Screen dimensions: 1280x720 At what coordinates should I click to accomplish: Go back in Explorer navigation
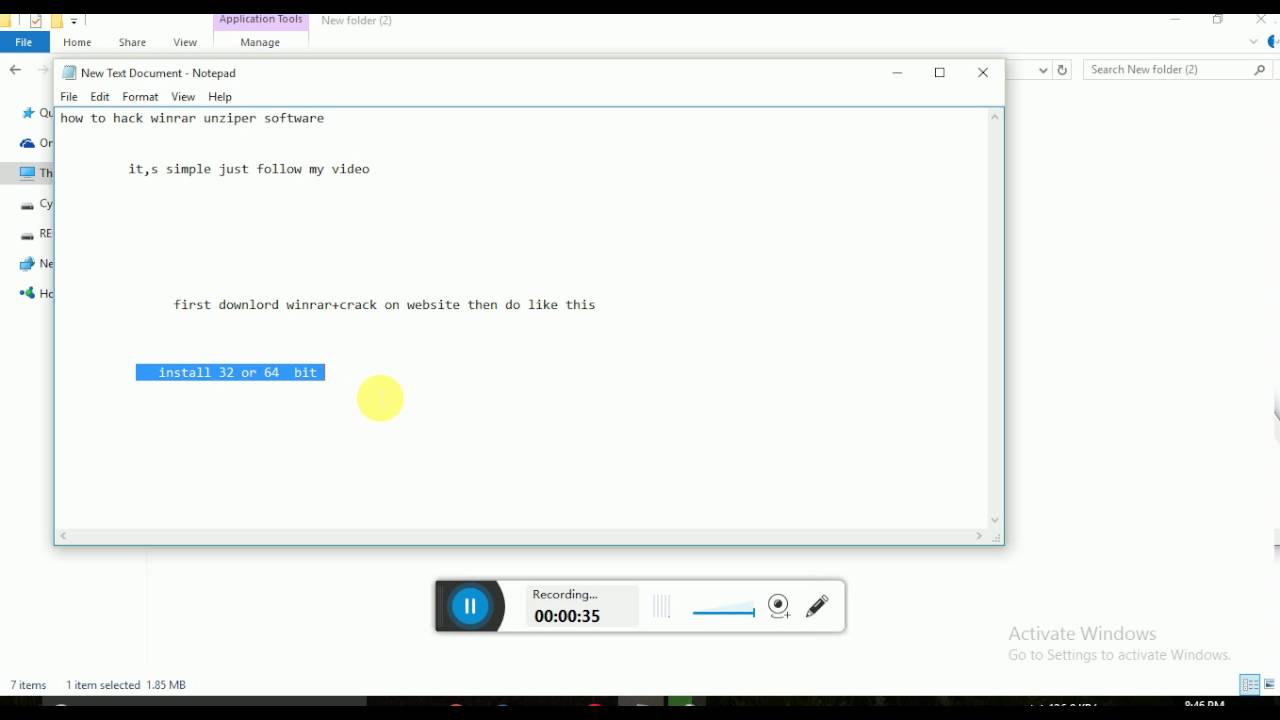[x=15, y=69]
